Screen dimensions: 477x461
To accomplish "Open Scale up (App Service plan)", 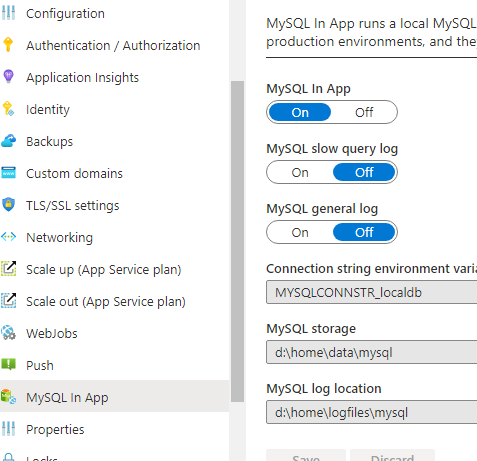I will [104, 270].
